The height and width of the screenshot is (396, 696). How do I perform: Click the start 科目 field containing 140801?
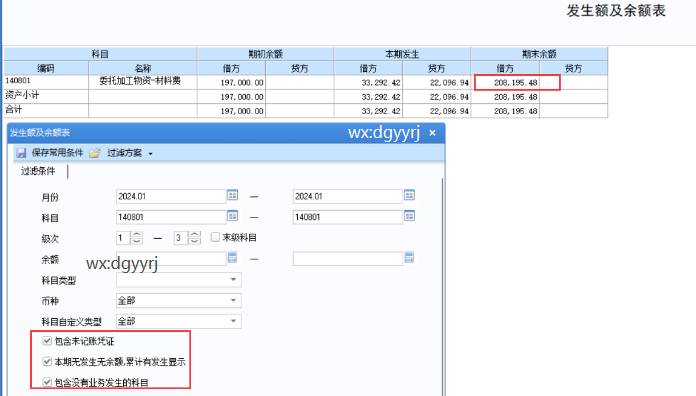[x=171, y=217]
